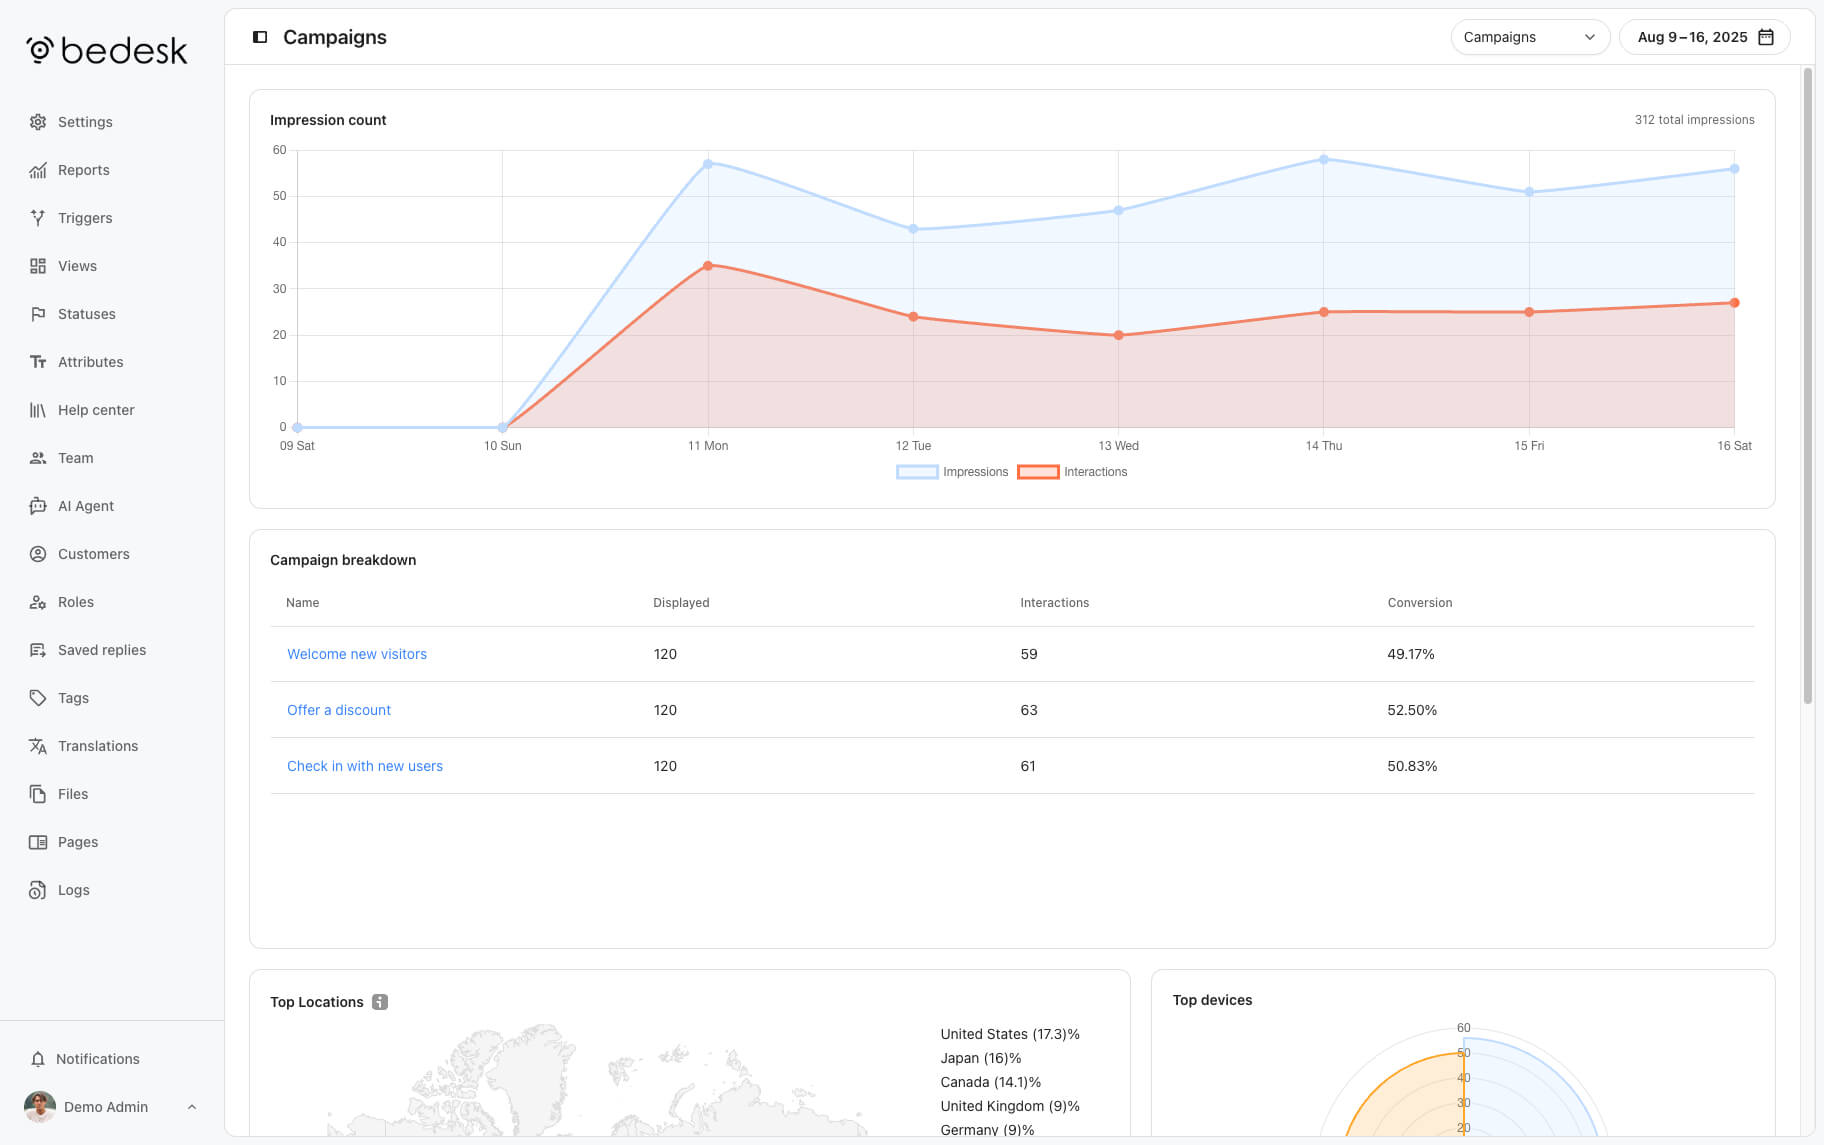Viewport: 1824px width, 1145px height.
Task: Click the Interactions column header
Action: (1054, 603)
